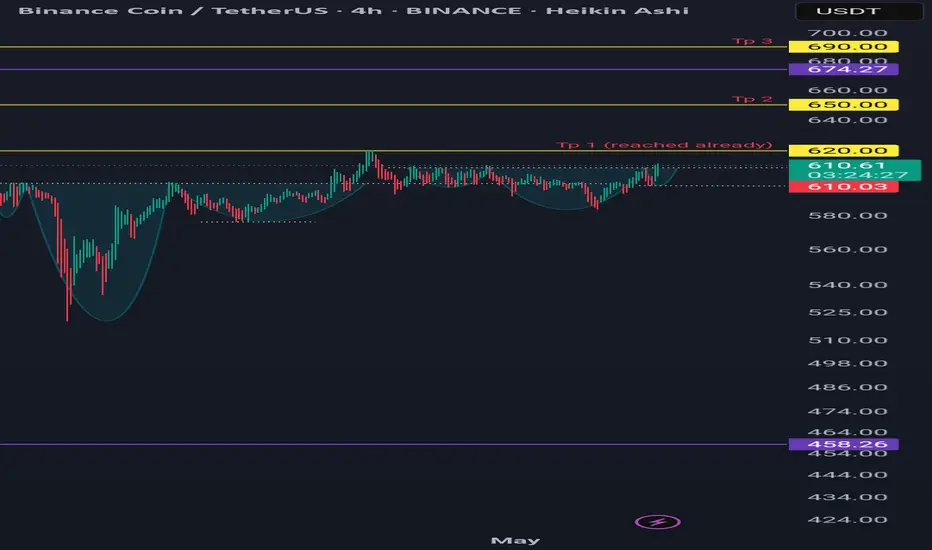This screenshot has height=550, width=932.
Task: Click the 486.00 price scale value
Action: point(848,388)
